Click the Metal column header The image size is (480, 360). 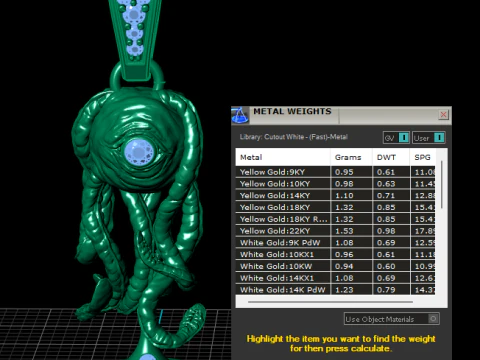click(283, 157)
